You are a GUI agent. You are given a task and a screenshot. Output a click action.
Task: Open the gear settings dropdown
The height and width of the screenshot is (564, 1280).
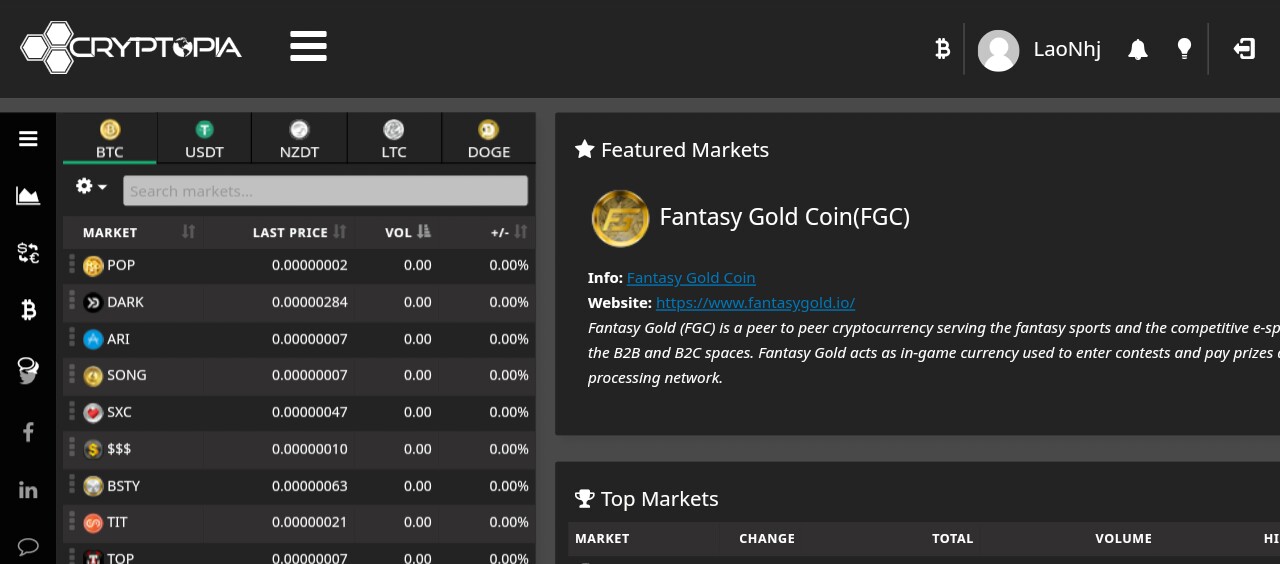[91, 186]
